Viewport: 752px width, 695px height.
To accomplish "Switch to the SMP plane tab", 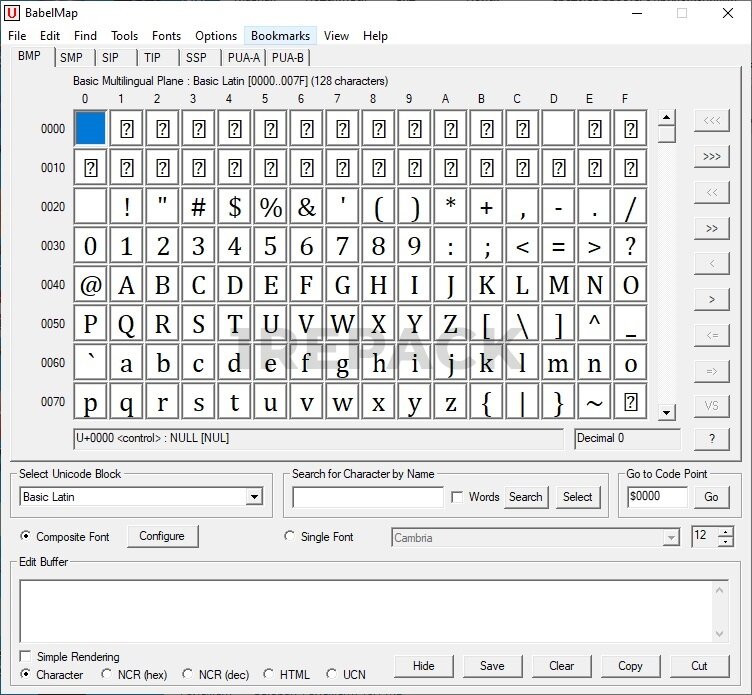I will click(x=71, y=58).
